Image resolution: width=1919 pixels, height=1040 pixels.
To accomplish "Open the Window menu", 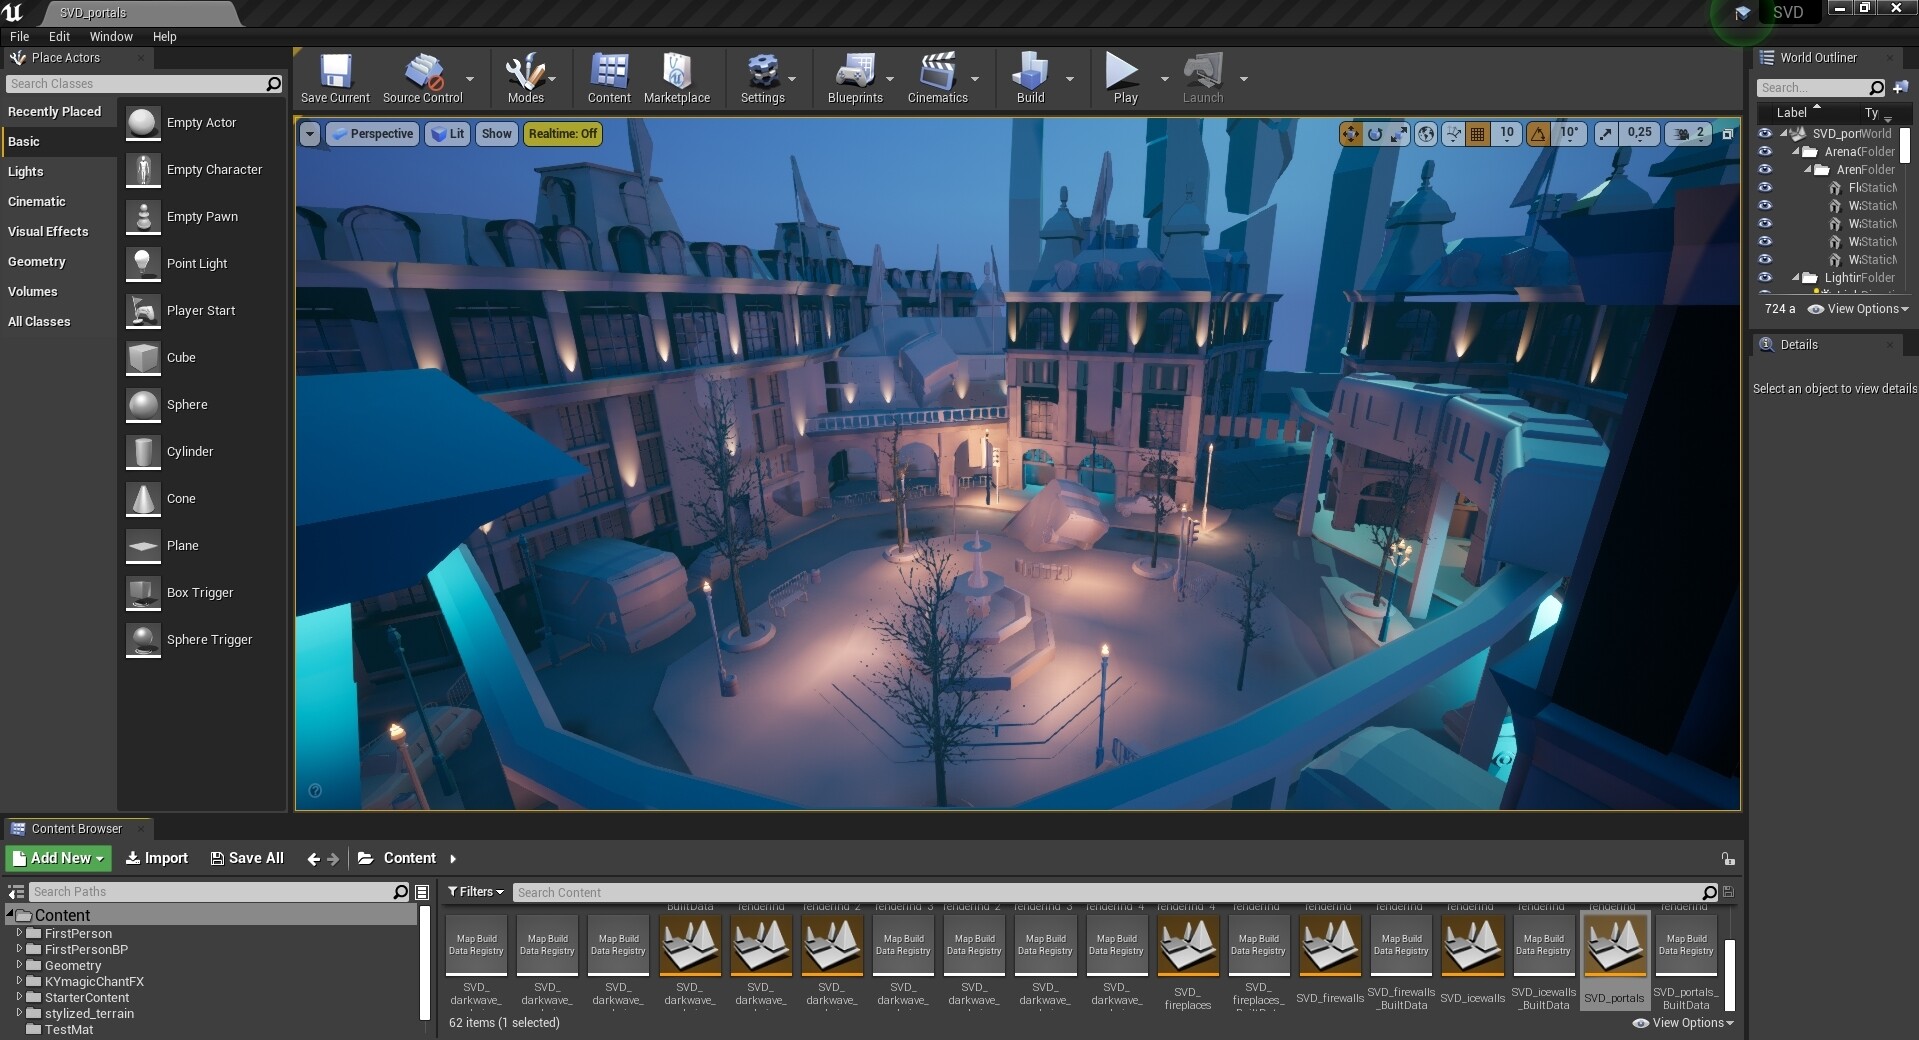I will click(110, 36).
